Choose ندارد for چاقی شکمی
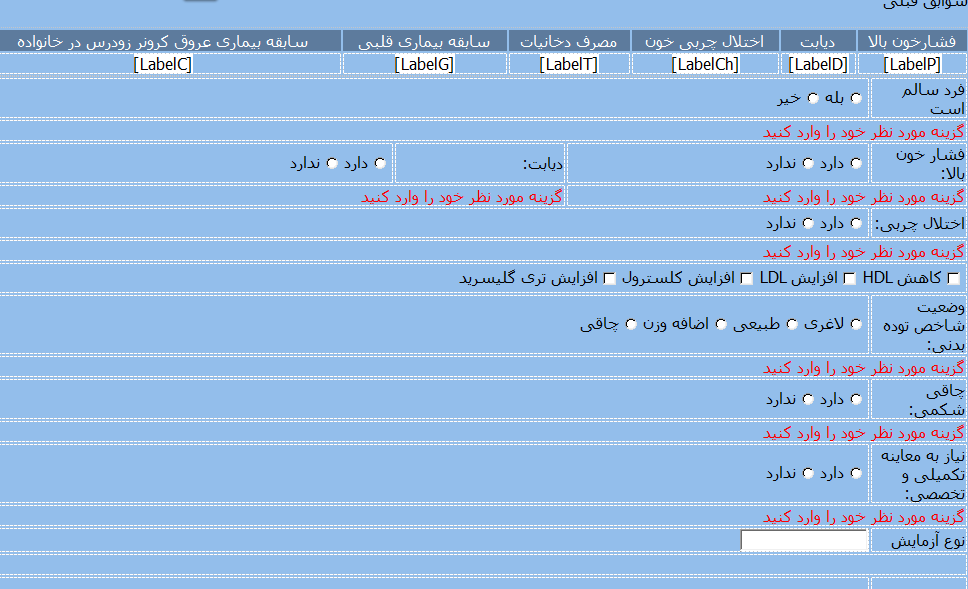968x589 pixels. click(808, 399)
